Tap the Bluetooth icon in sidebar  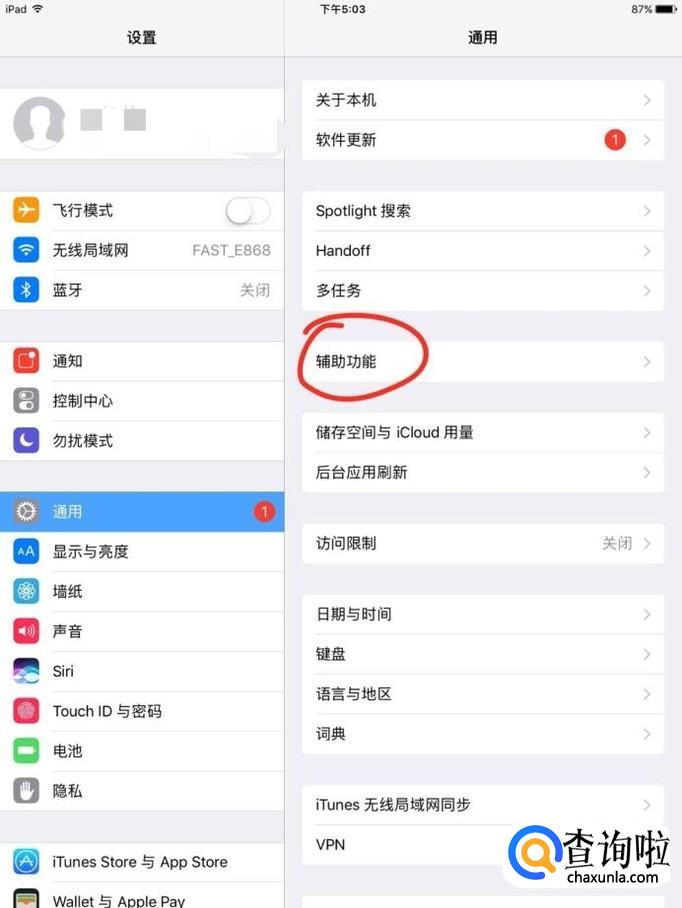coord(26,290)
